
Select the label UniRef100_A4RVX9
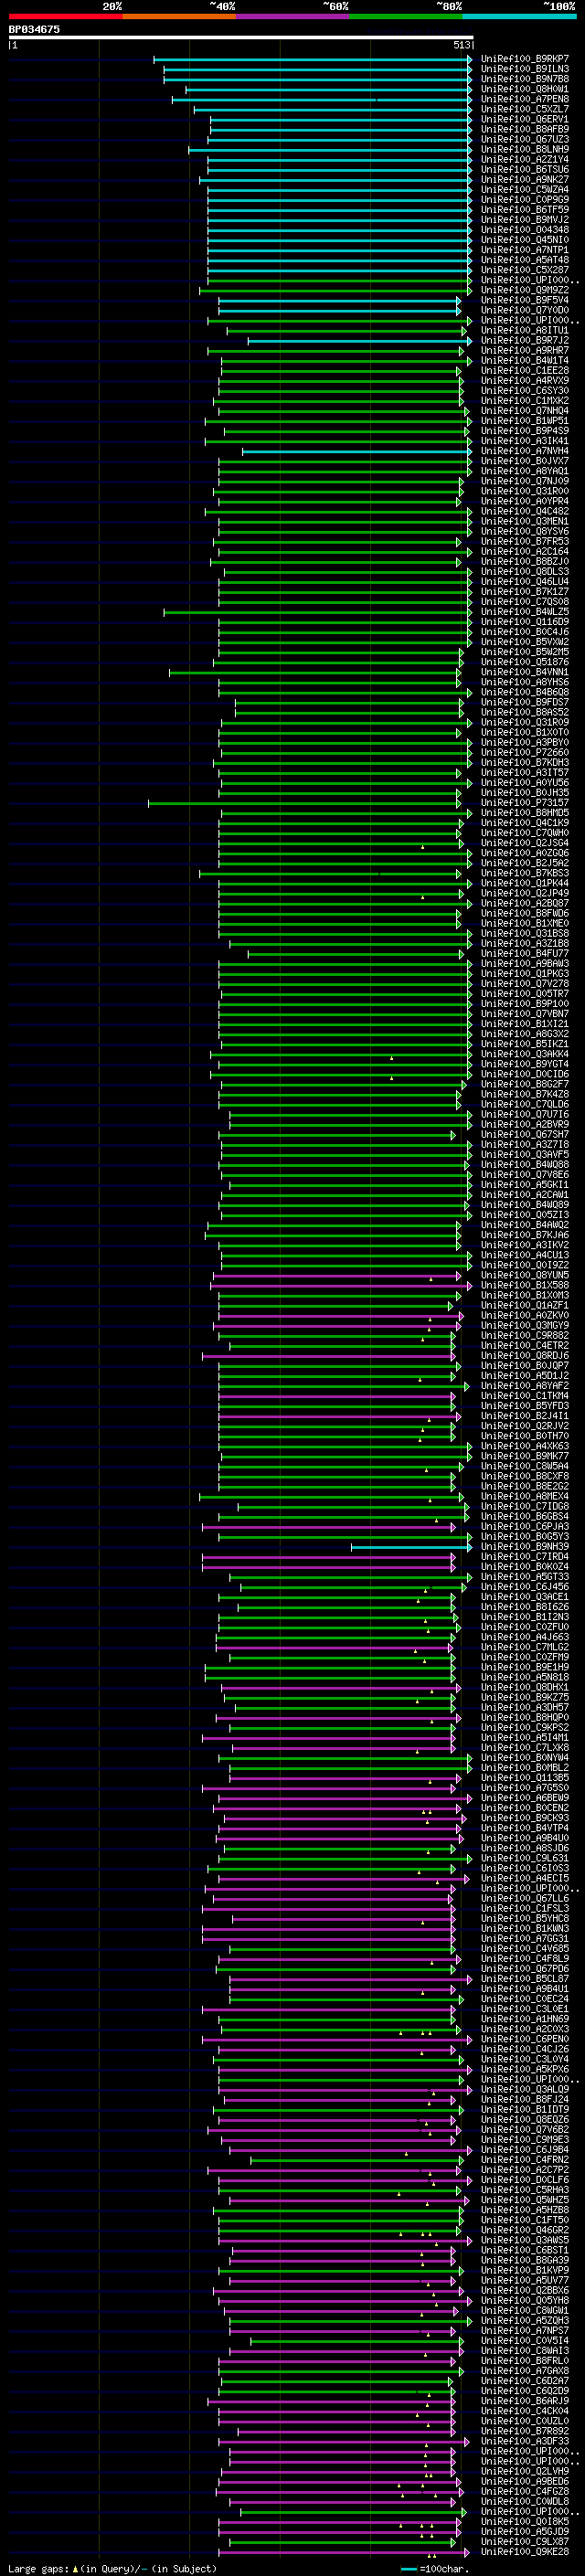tap(525, 380)
